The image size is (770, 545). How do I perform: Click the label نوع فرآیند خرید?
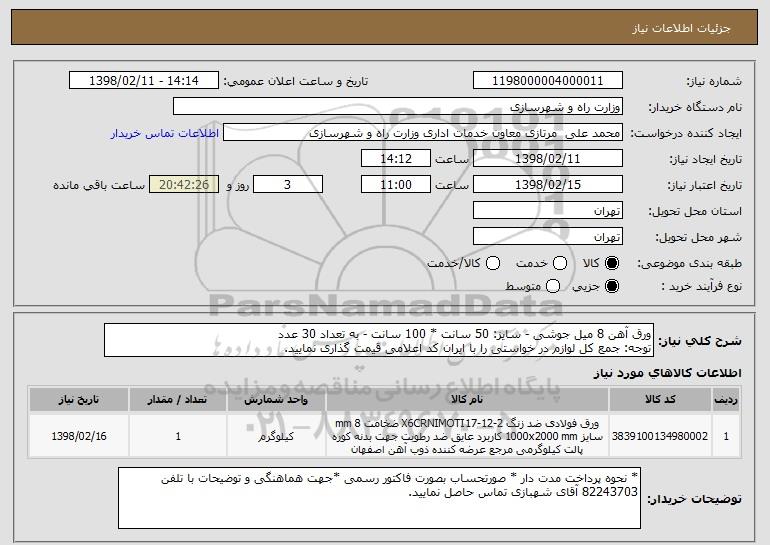coord(702,287)
